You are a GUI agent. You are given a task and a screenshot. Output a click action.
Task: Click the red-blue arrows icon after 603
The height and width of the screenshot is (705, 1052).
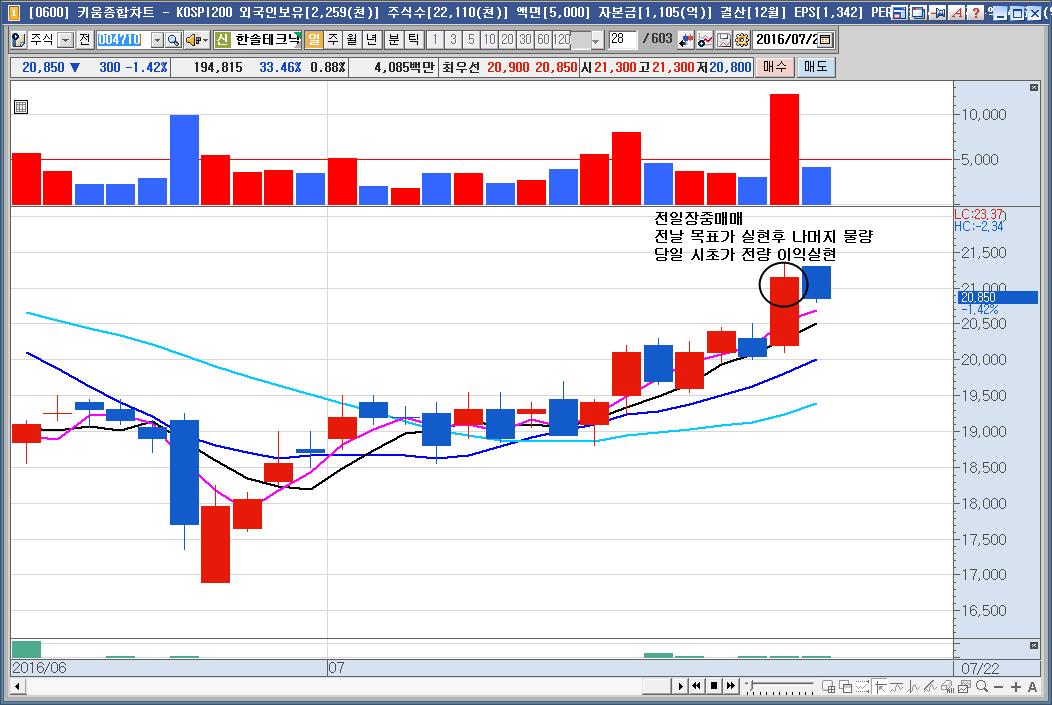pos(686,40)
